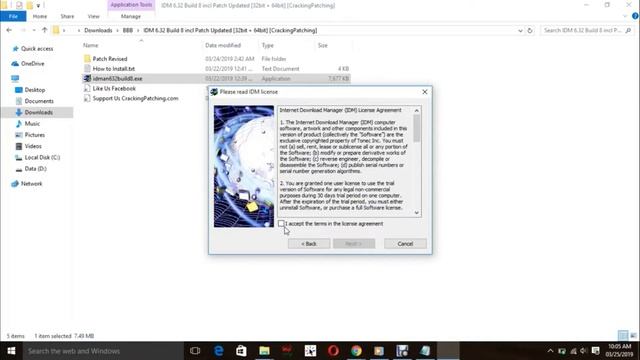Screen dimensions: 640x360
Task: Click the license text scrollbar thumb
Action: (416, 129)
